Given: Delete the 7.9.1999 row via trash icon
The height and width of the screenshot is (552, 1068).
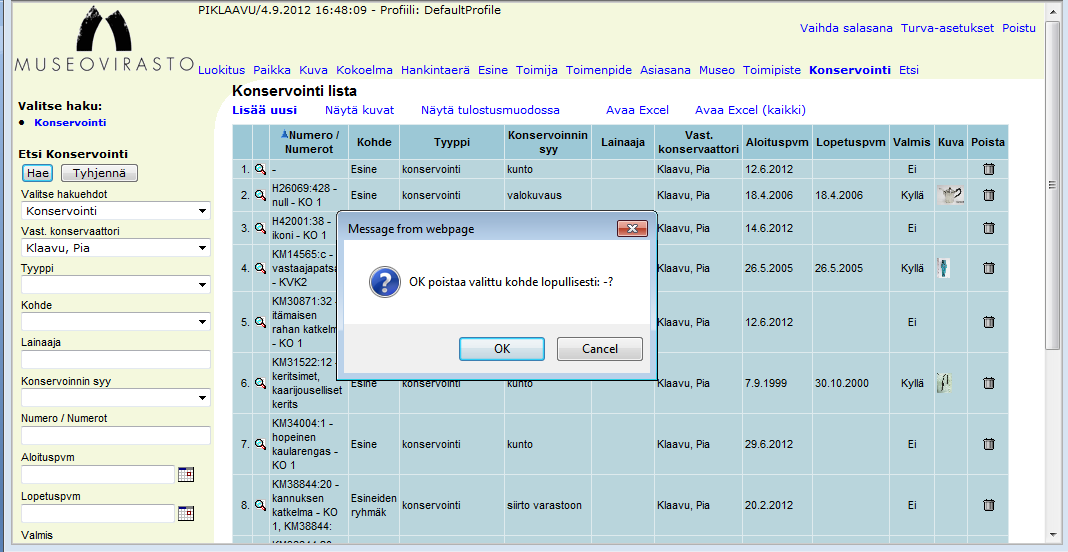Looking at the screenshot, I should point(989,383).
